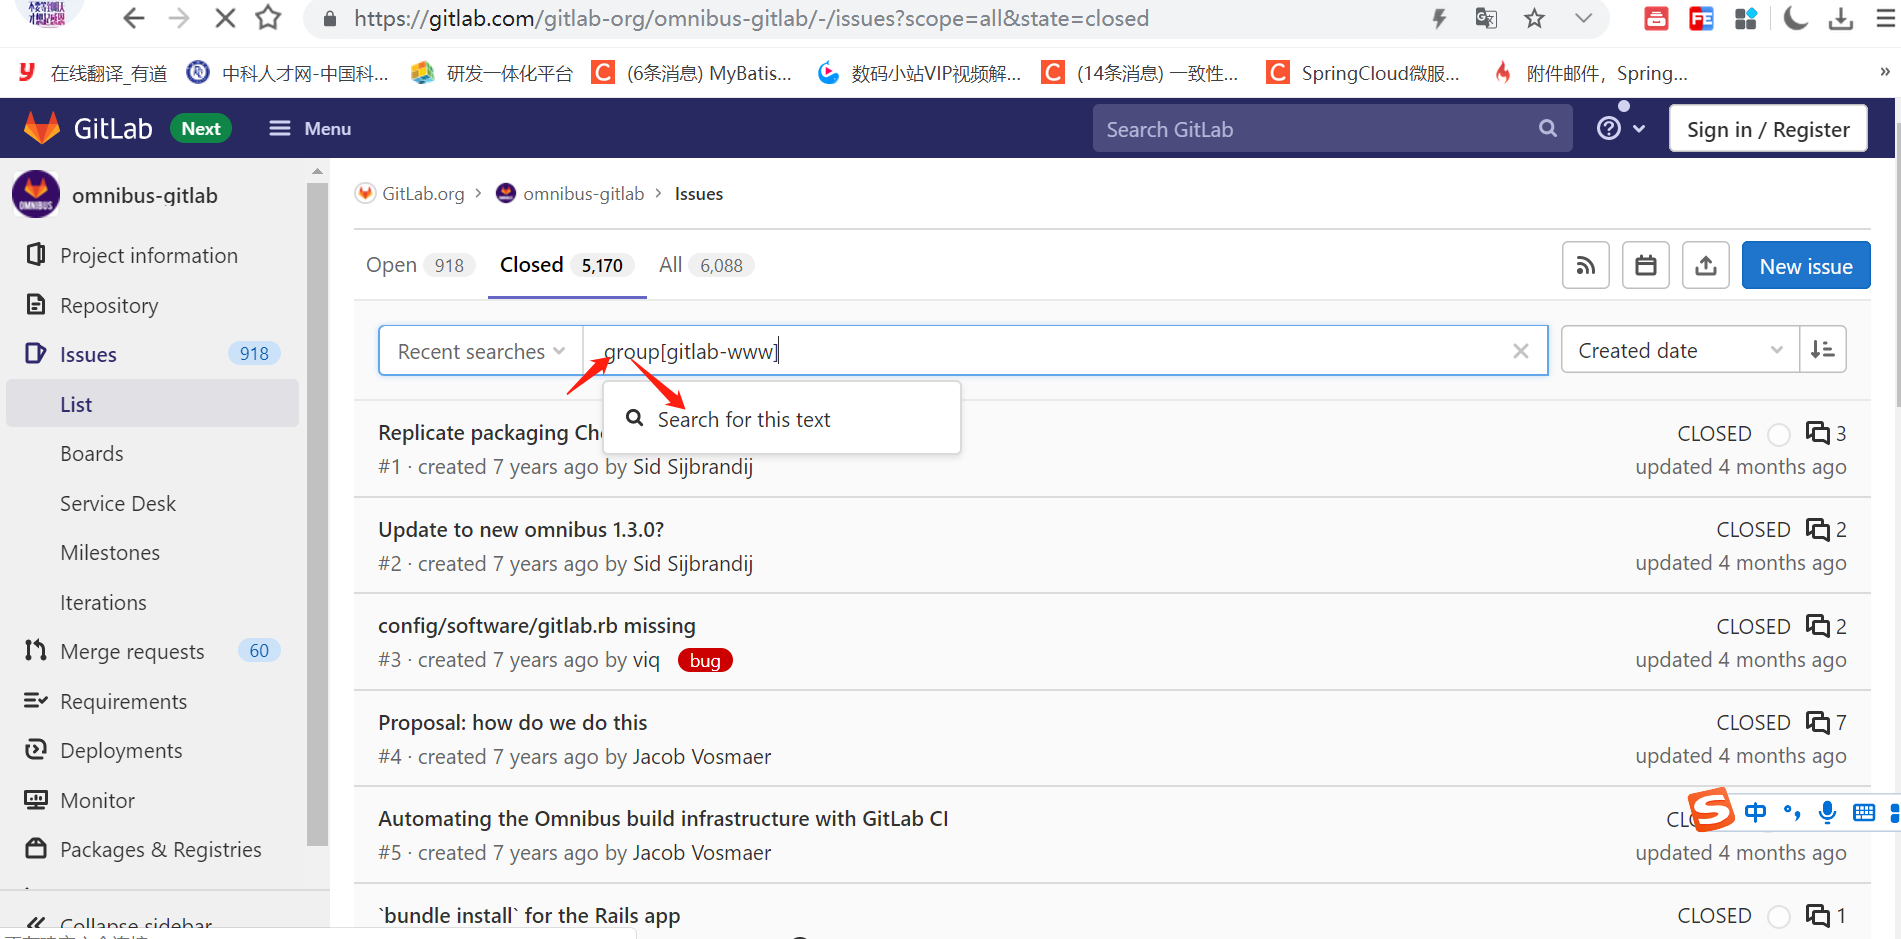Open the 在线翻译_有道 bookmark

(92, 73)
